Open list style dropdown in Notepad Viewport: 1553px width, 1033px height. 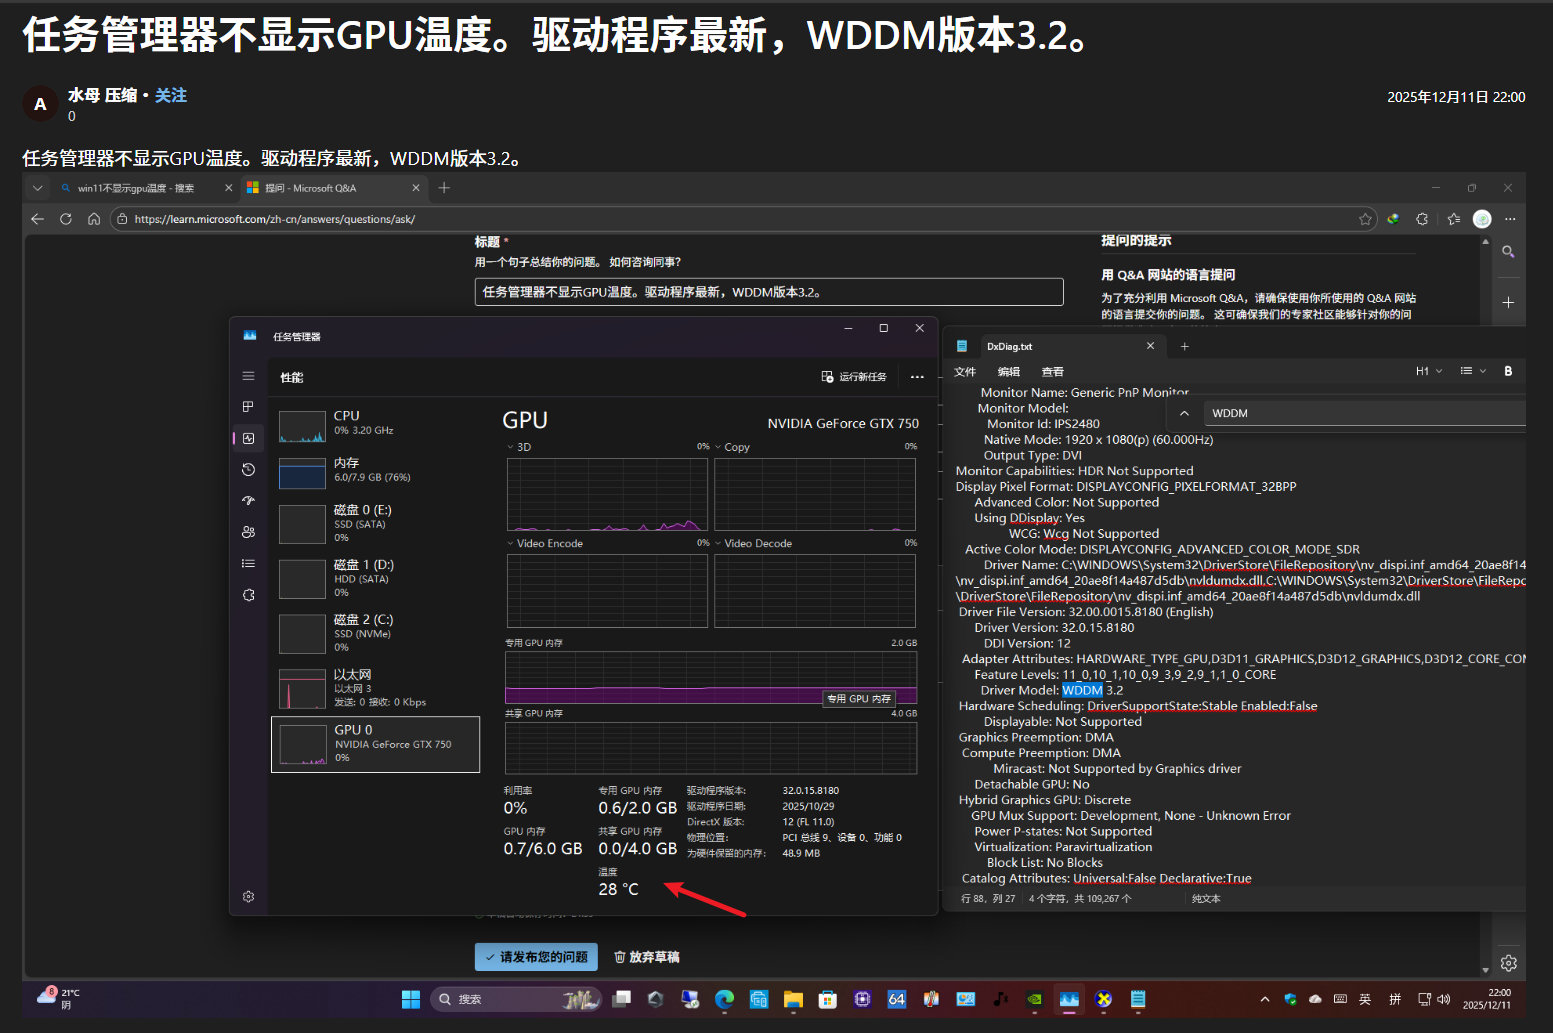[1472, 371]
